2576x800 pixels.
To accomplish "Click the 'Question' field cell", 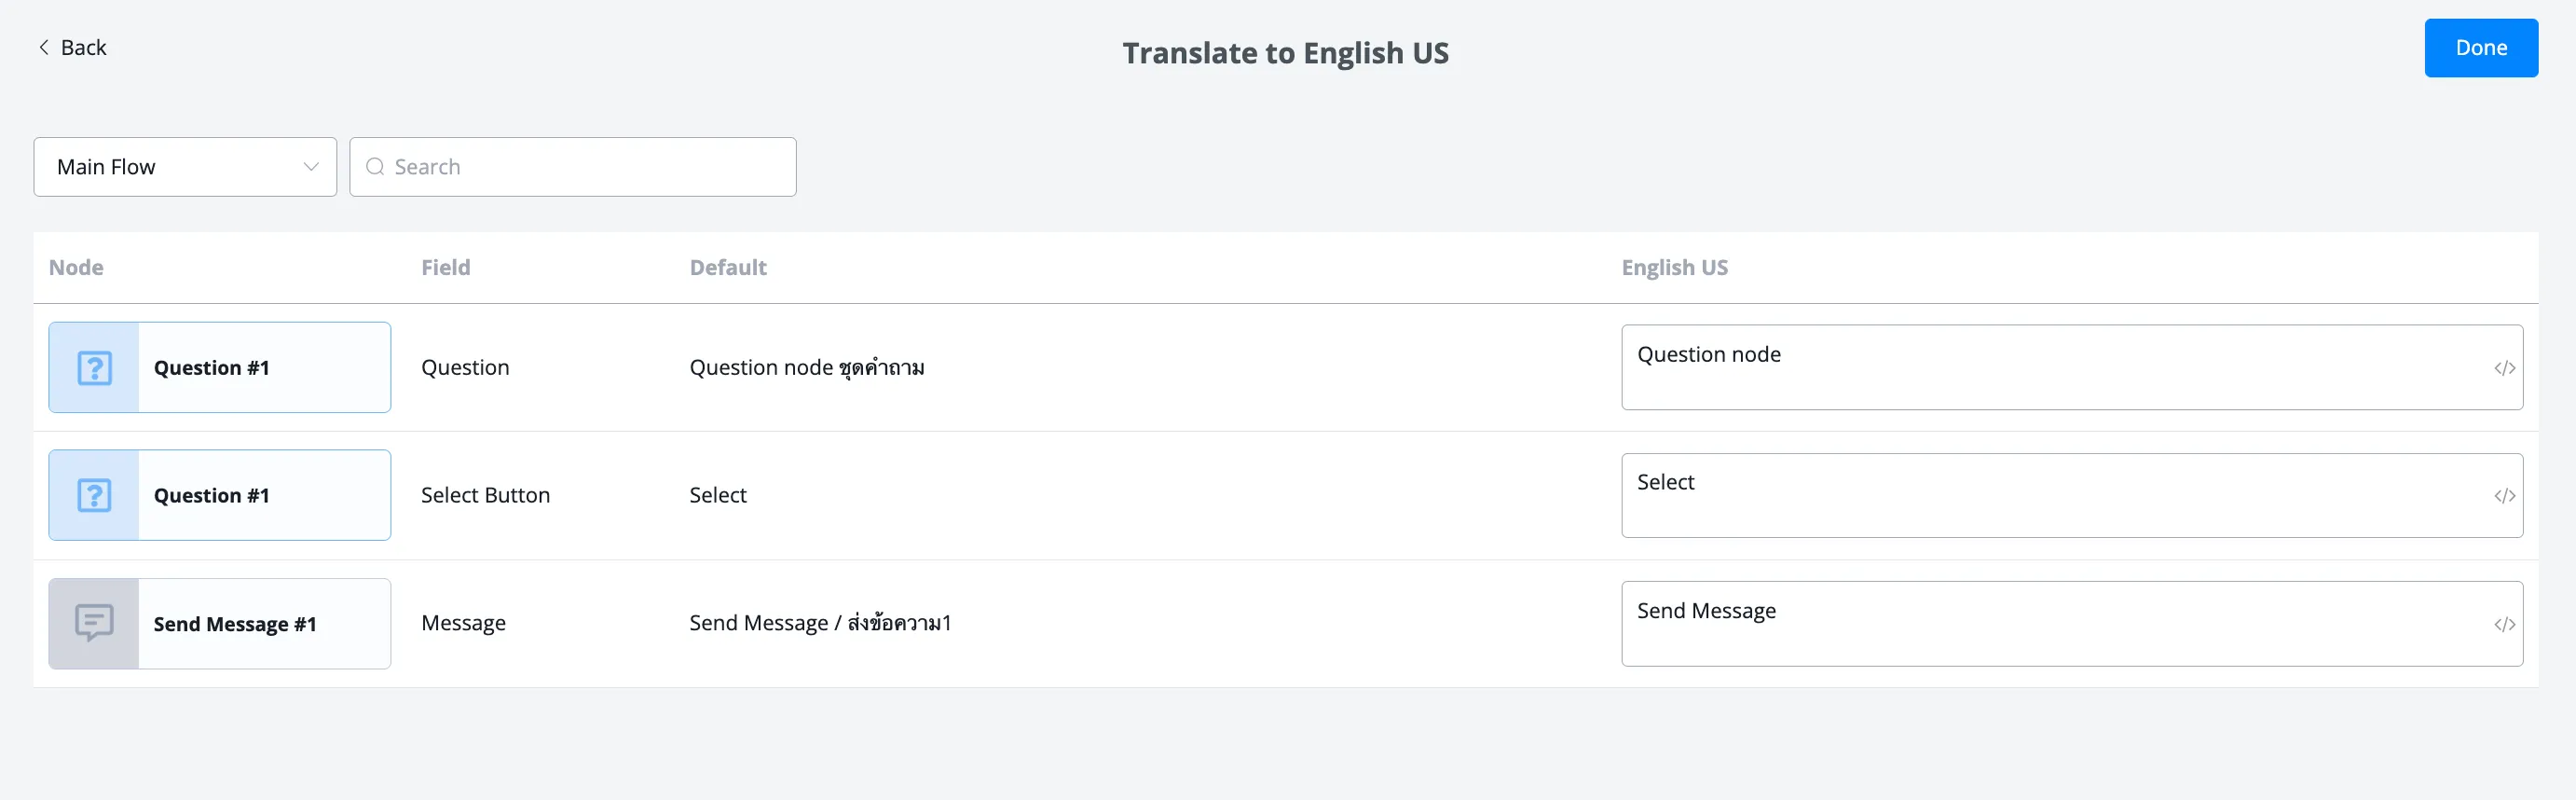I will [x=465, y=368].
